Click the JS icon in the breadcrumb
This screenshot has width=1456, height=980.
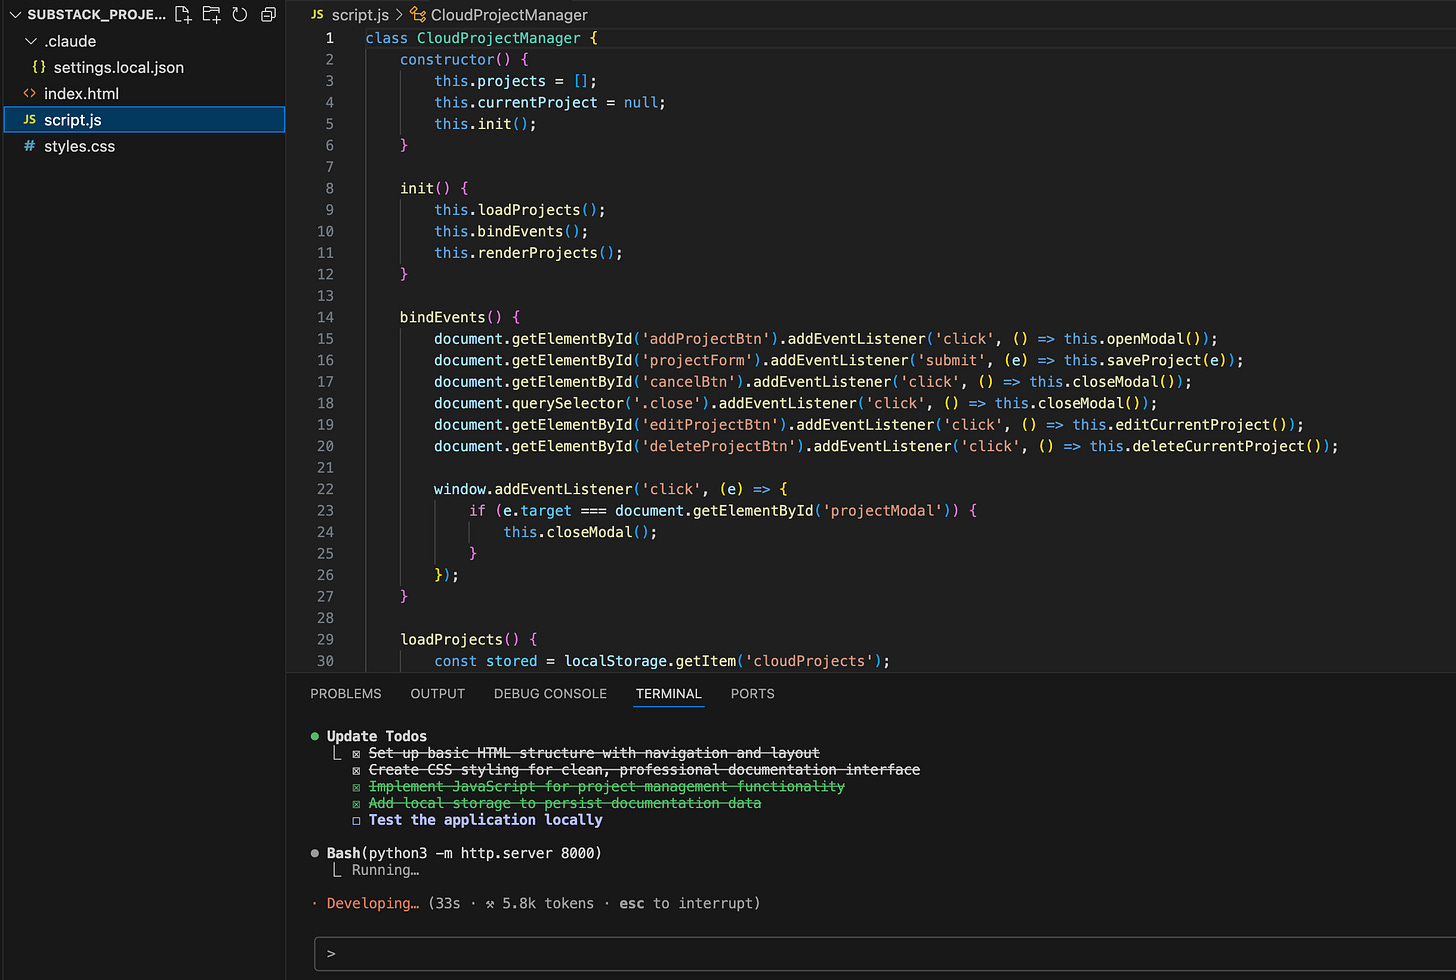[317, 14]
